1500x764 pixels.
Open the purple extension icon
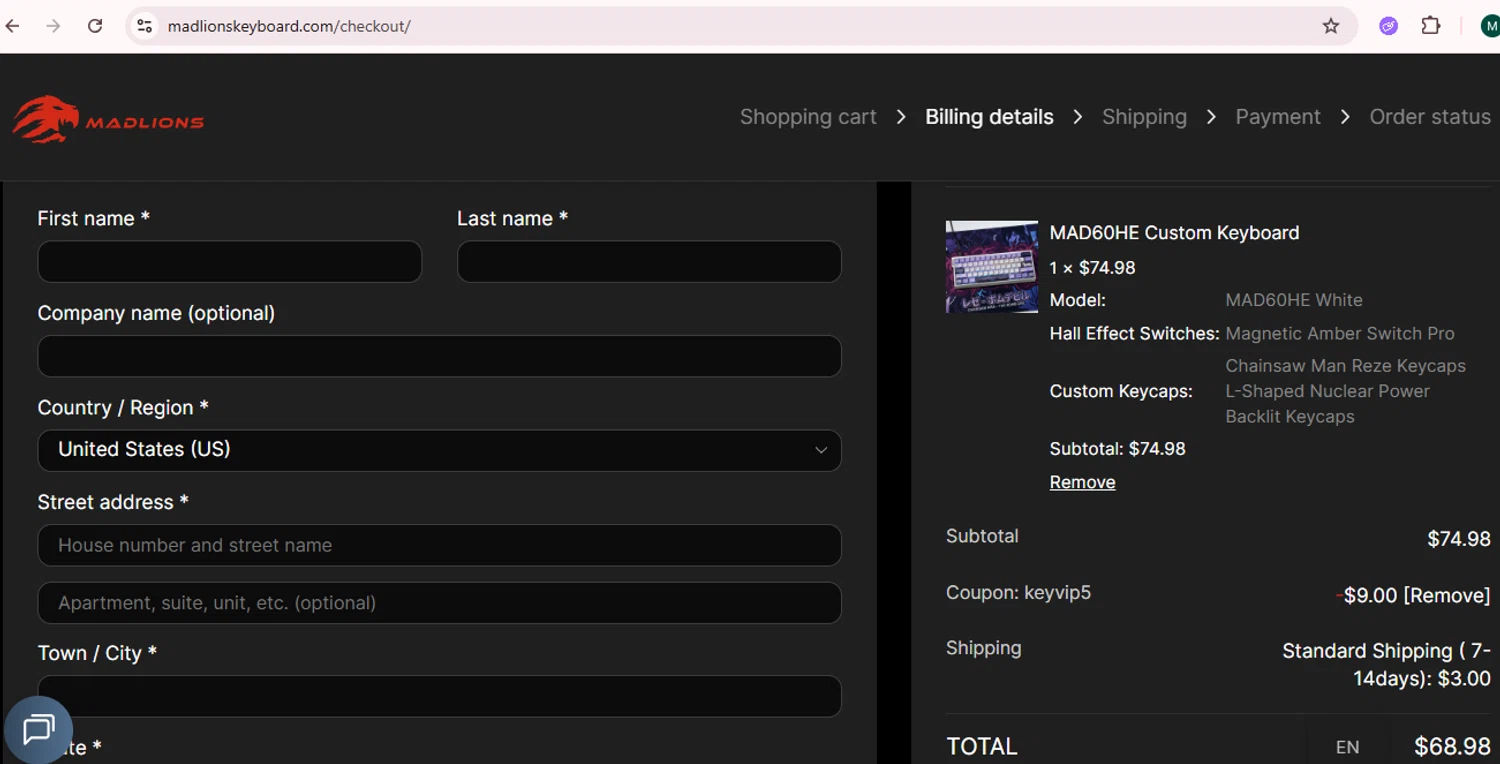coord(1388,26)
